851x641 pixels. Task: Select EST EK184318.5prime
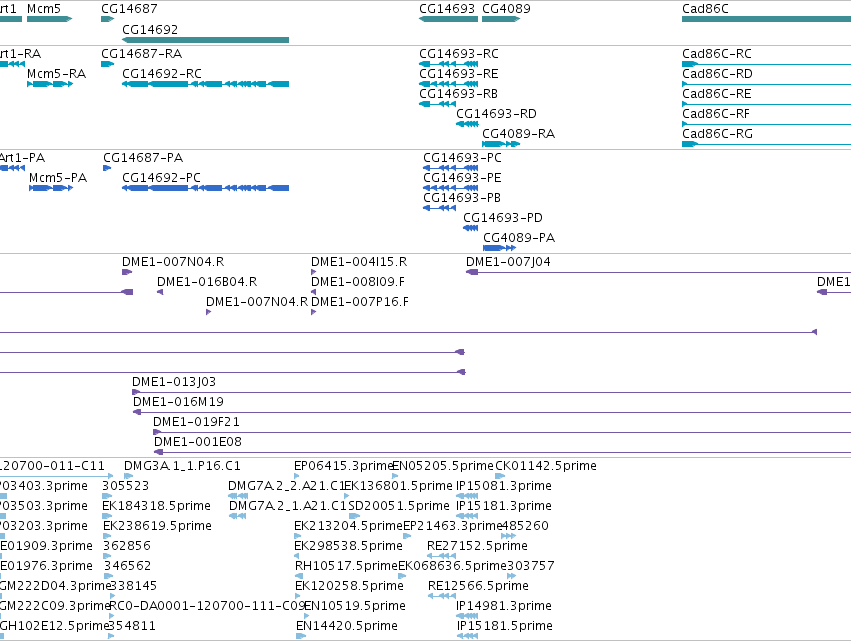pos(106,516)
